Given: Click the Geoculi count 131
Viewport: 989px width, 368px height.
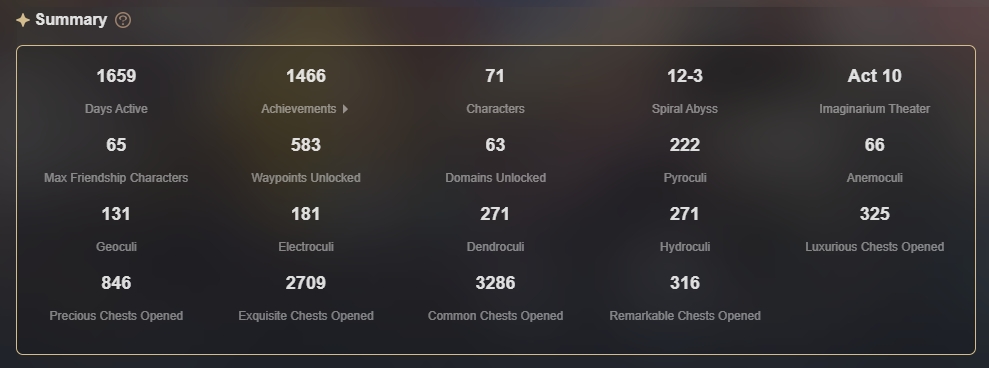Looking at the screenshot, I should (x=116, y=214).
